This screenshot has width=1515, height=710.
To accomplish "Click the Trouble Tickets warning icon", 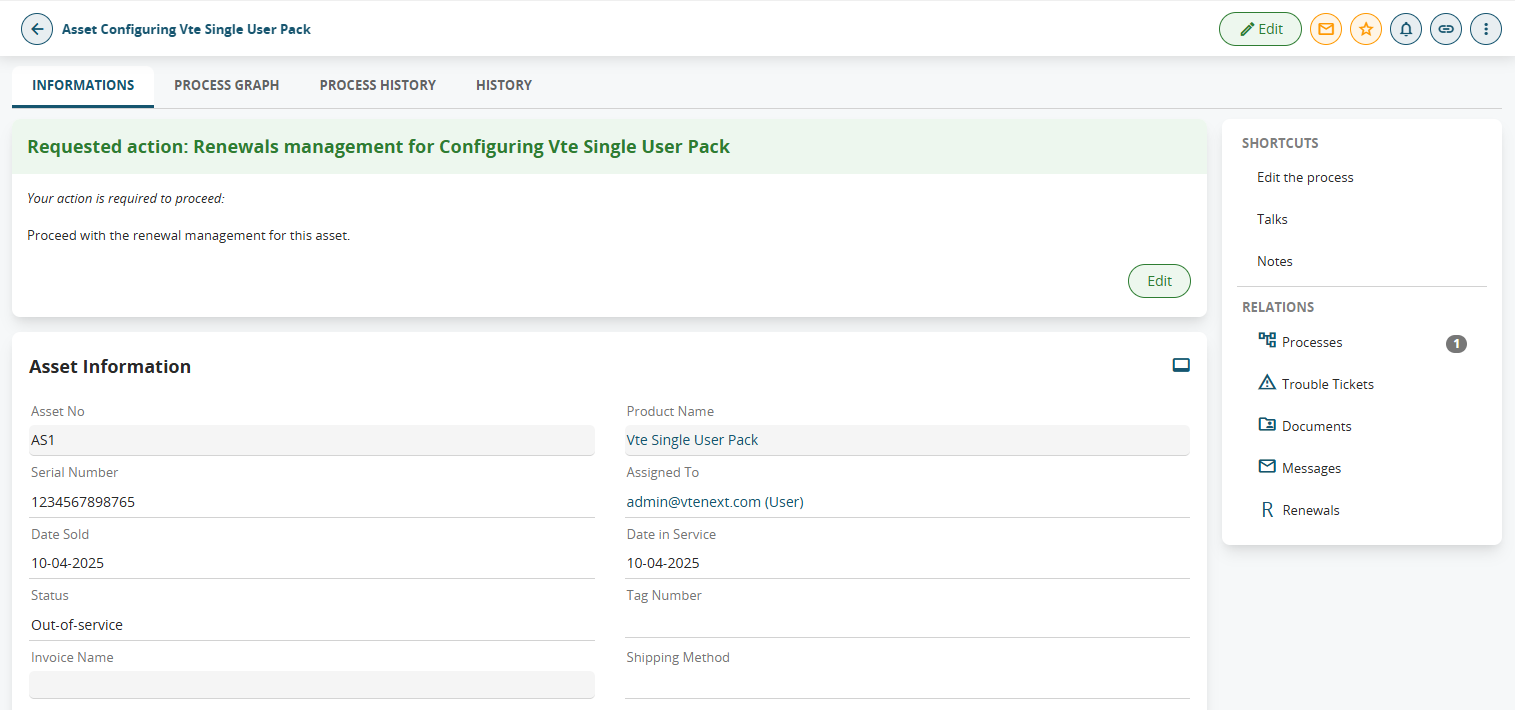I will click(1267, 383).
